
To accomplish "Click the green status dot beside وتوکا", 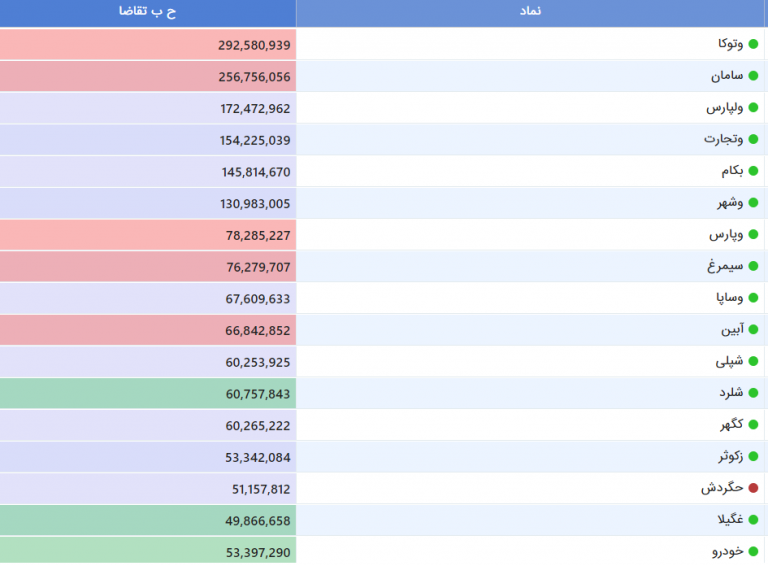I will pyautogui.click(x=753, y=44).
